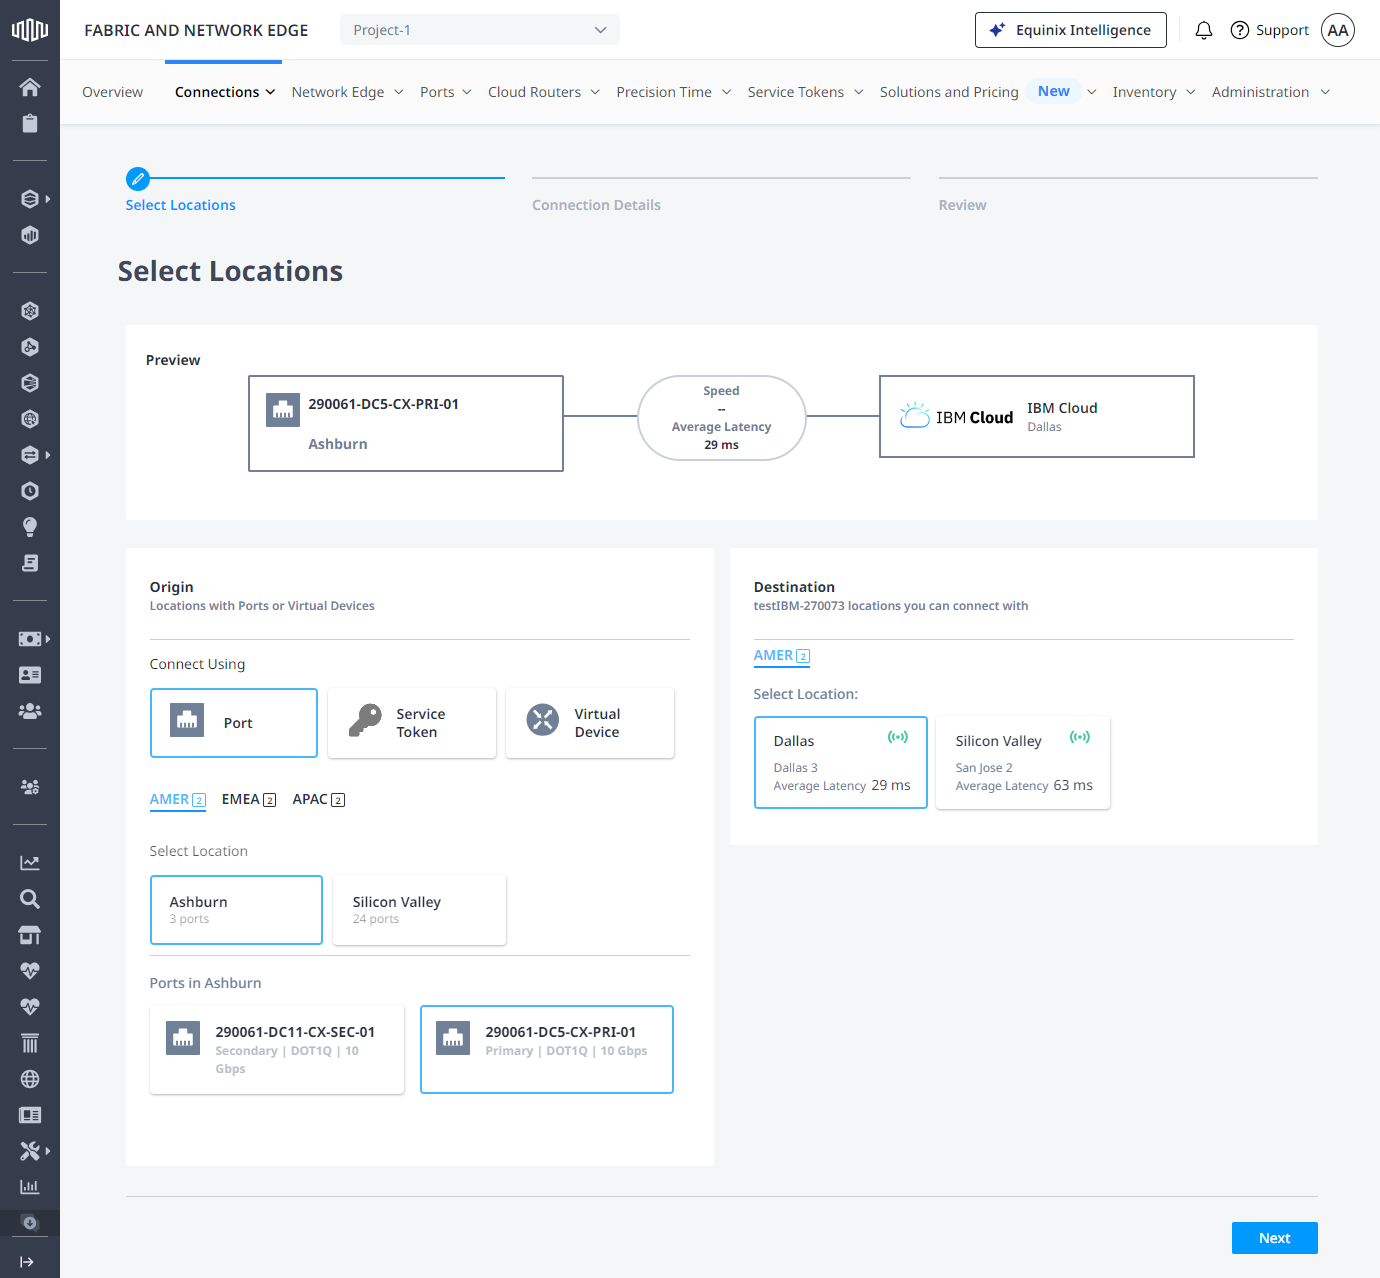This screenshot has height=1278, width=1380.
Task: Expand the Connections menu
Action: [225, 92]
